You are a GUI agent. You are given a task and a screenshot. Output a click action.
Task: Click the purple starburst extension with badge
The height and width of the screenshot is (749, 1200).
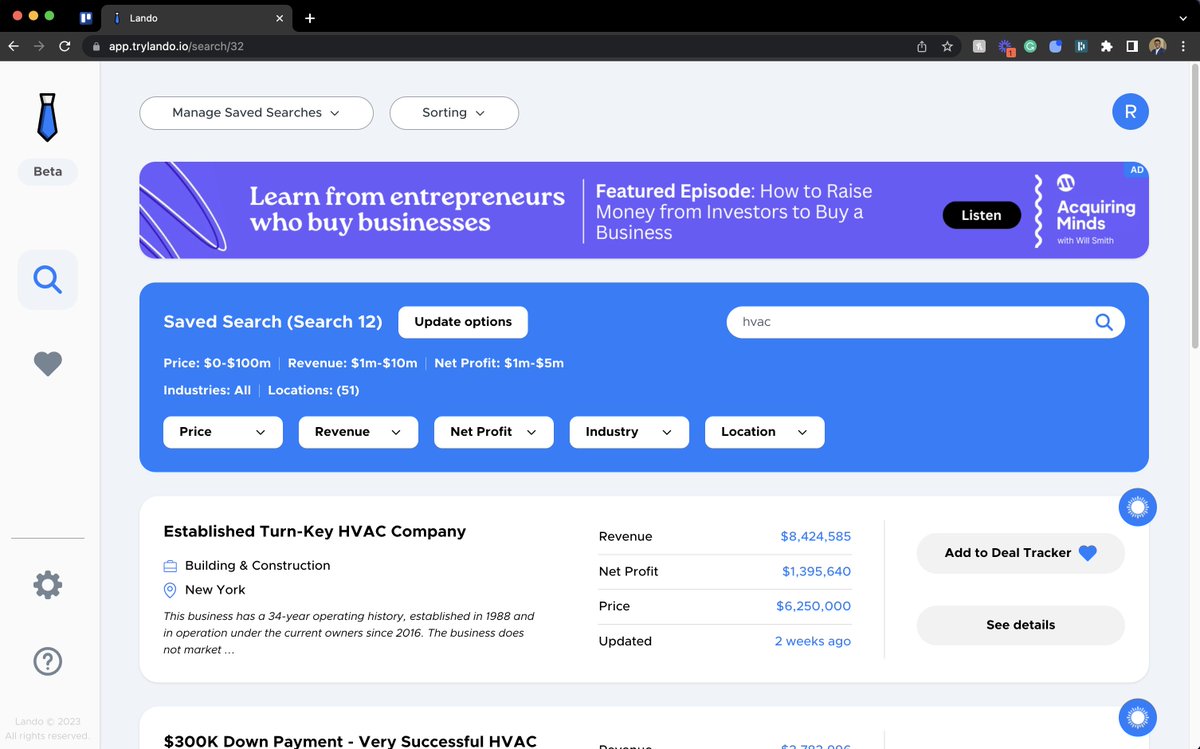pyautogui.click(x=1006, y=47)
